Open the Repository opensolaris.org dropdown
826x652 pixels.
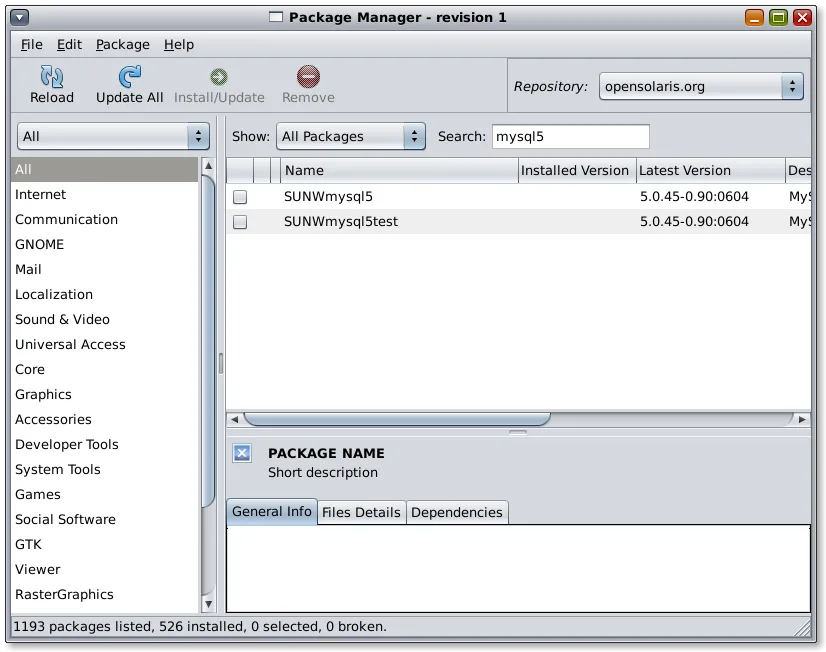coord(701,86)
